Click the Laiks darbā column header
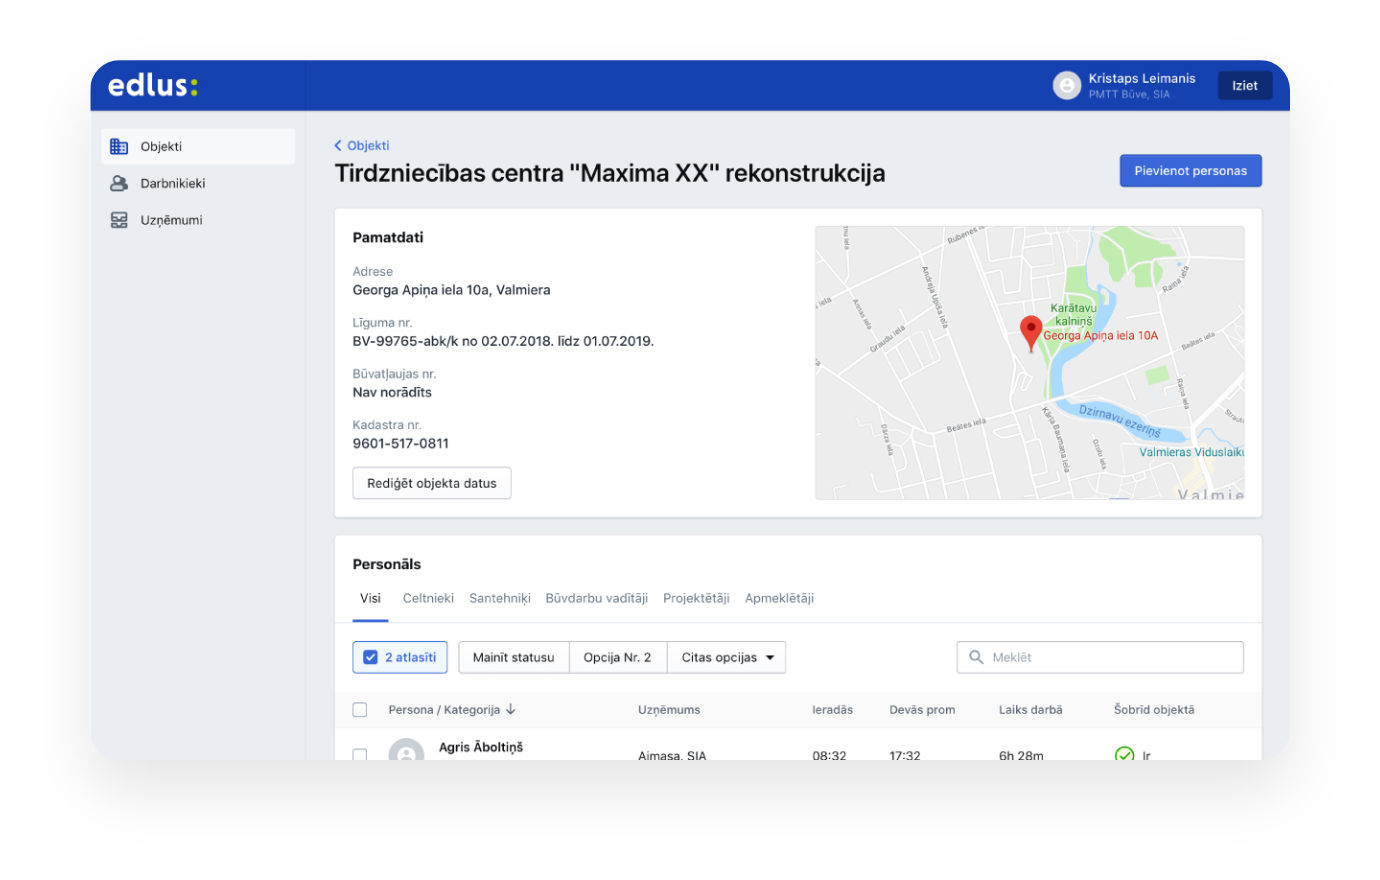1380x880 pixels. click(x=1031, y=710)
